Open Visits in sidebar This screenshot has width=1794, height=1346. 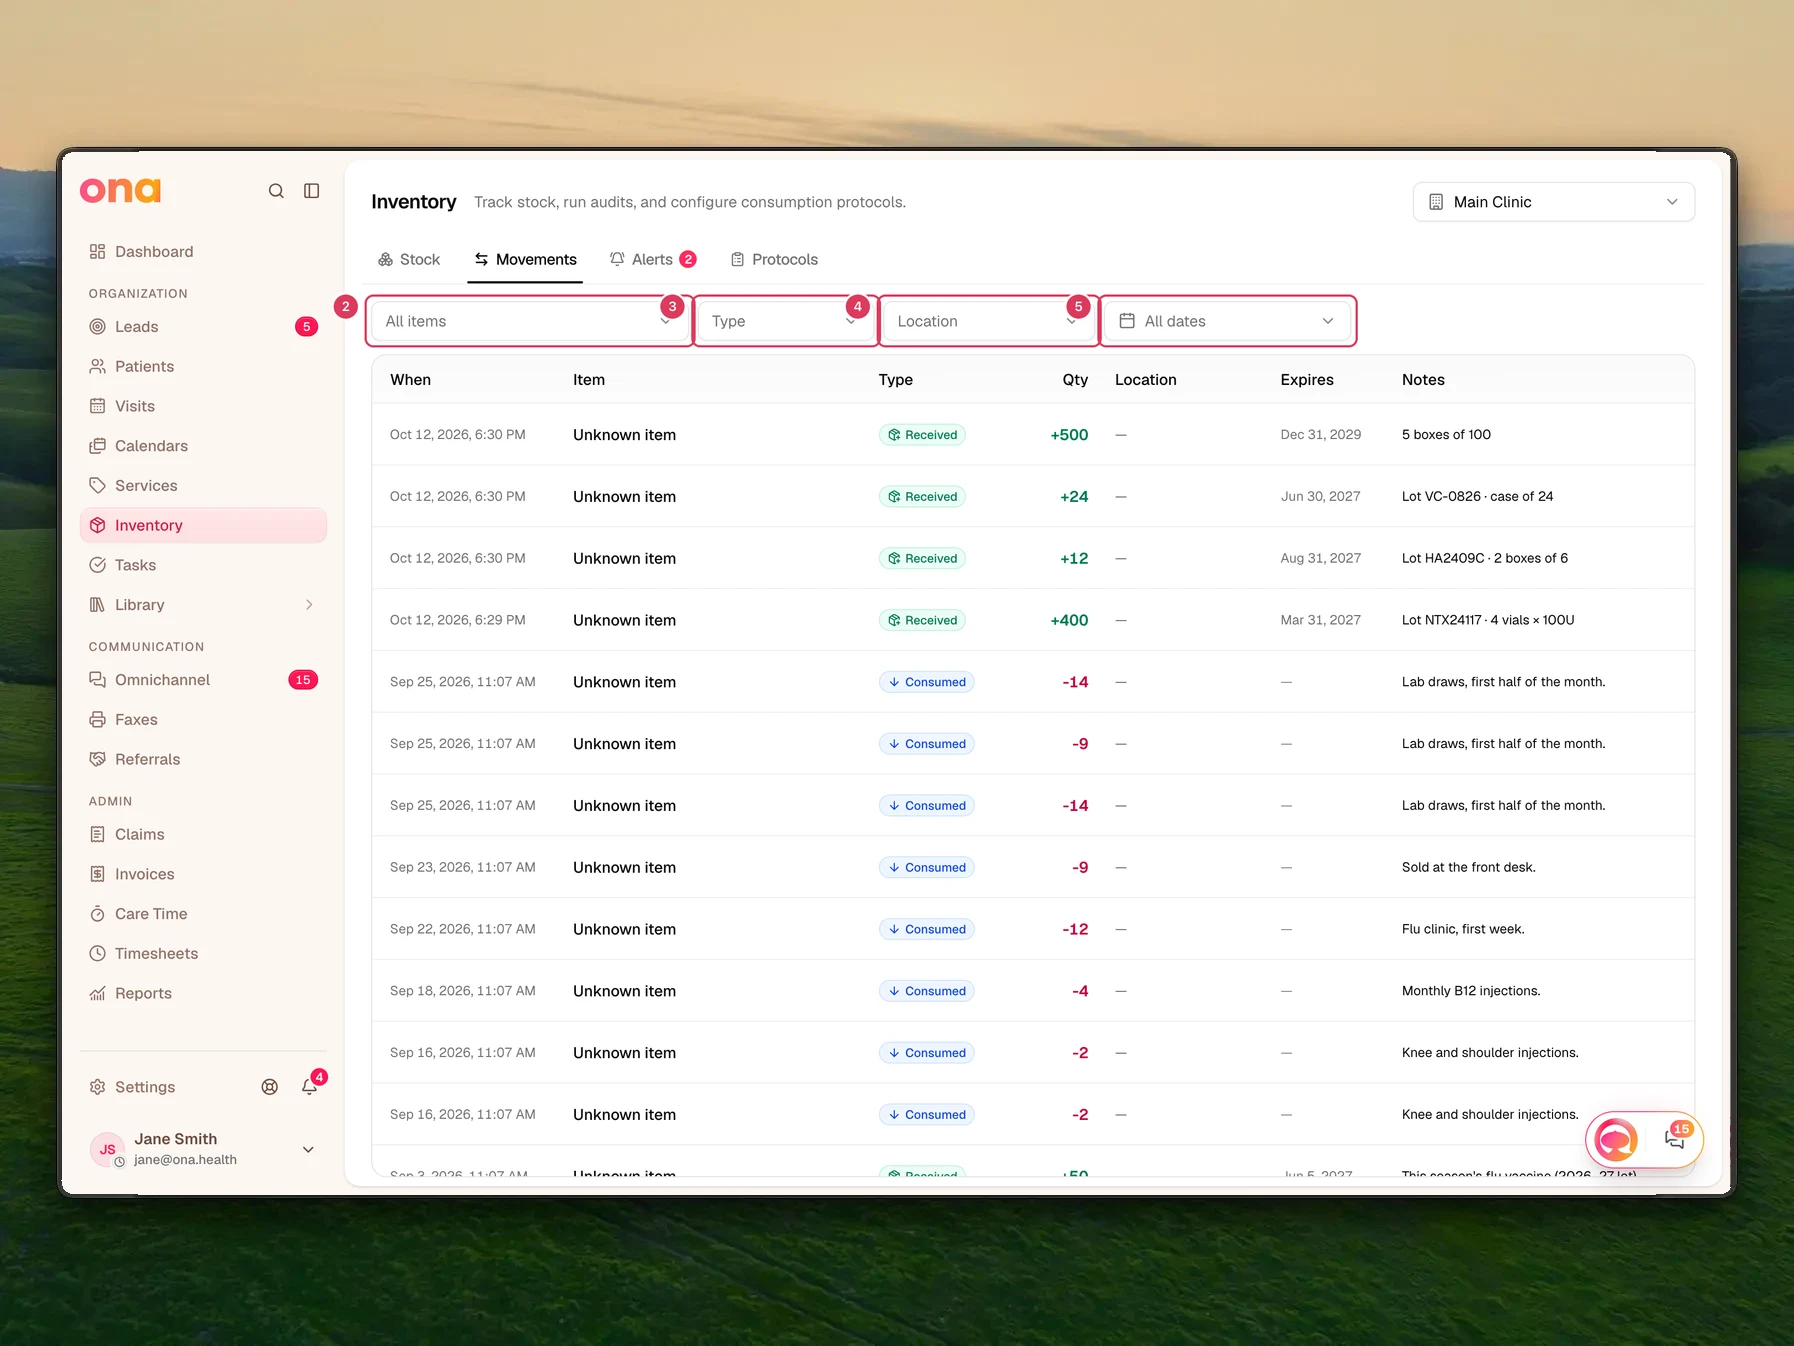coord(203,406)
